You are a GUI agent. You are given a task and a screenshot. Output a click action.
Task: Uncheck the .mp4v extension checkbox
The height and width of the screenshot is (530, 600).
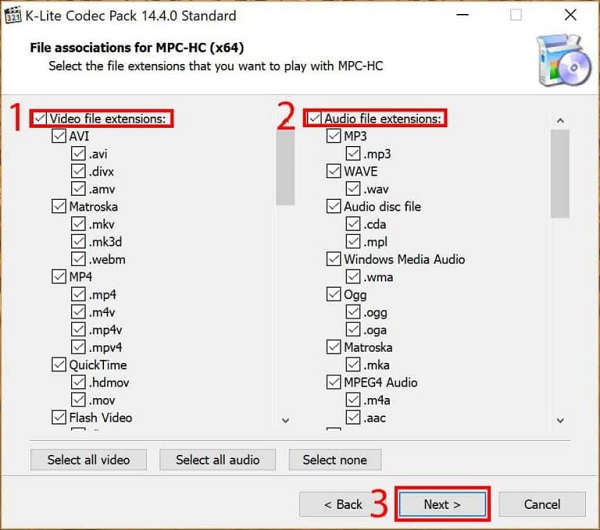tap(78, 329)
